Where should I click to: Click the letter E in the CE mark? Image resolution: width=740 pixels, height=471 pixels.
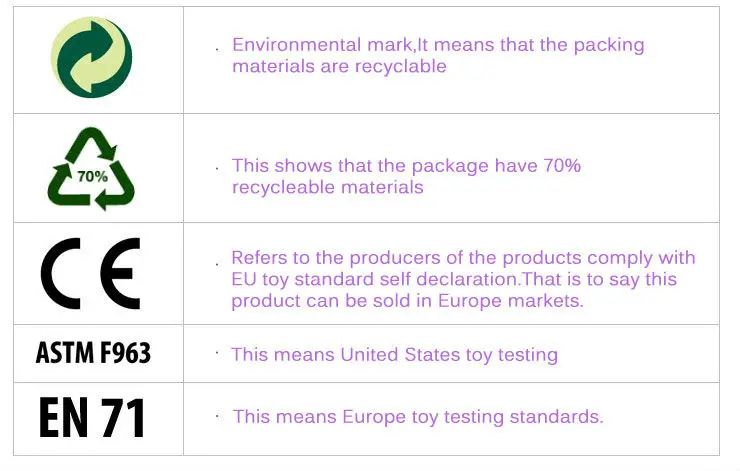tap(121, 273)
